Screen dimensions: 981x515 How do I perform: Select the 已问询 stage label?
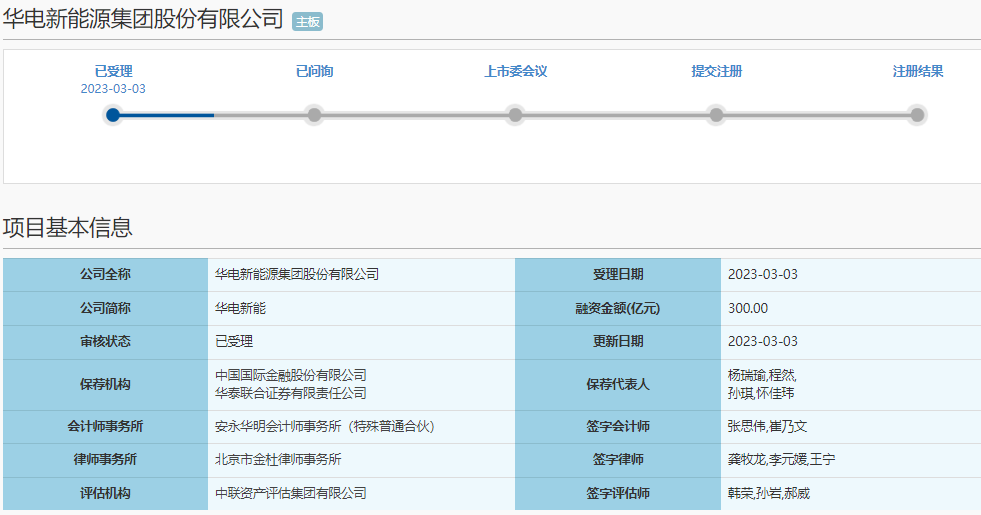[x=314, y=71]
